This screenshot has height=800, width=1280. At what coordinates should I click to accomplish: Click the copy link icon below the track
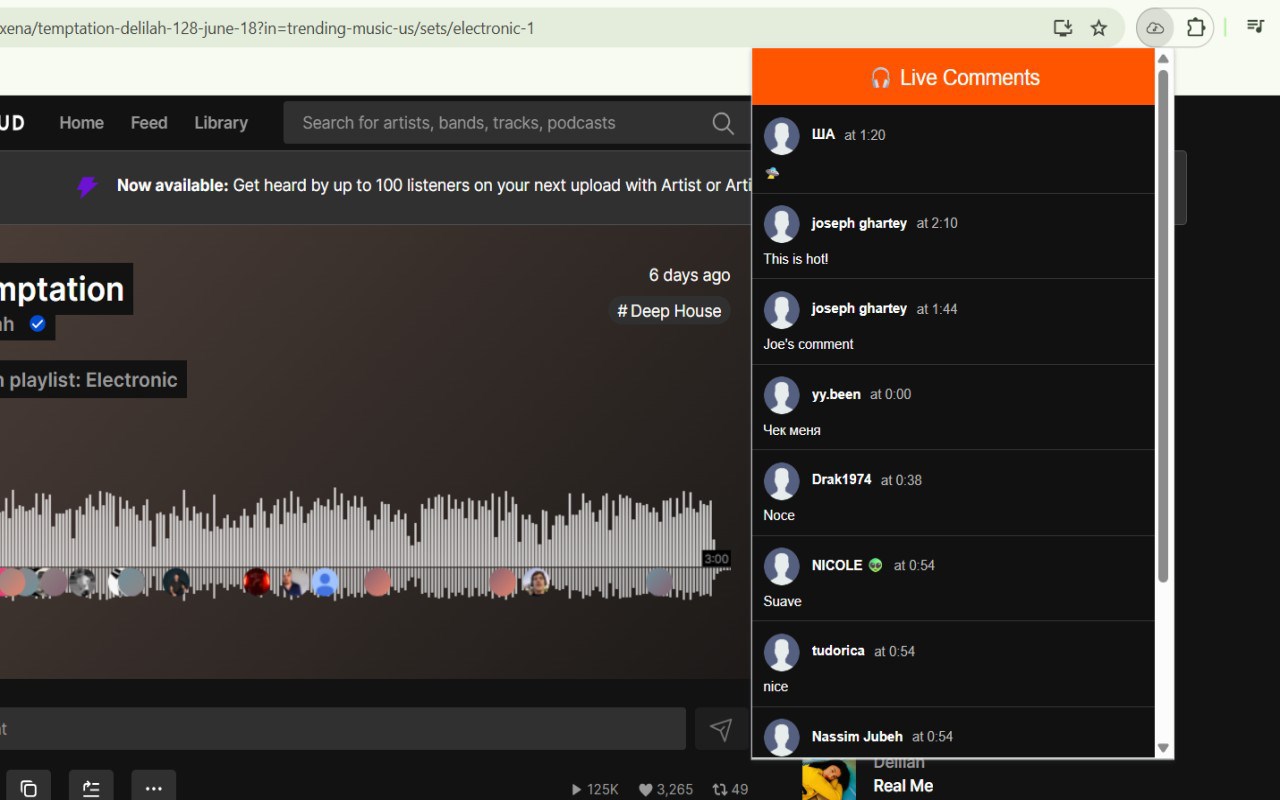pos(29,788)
